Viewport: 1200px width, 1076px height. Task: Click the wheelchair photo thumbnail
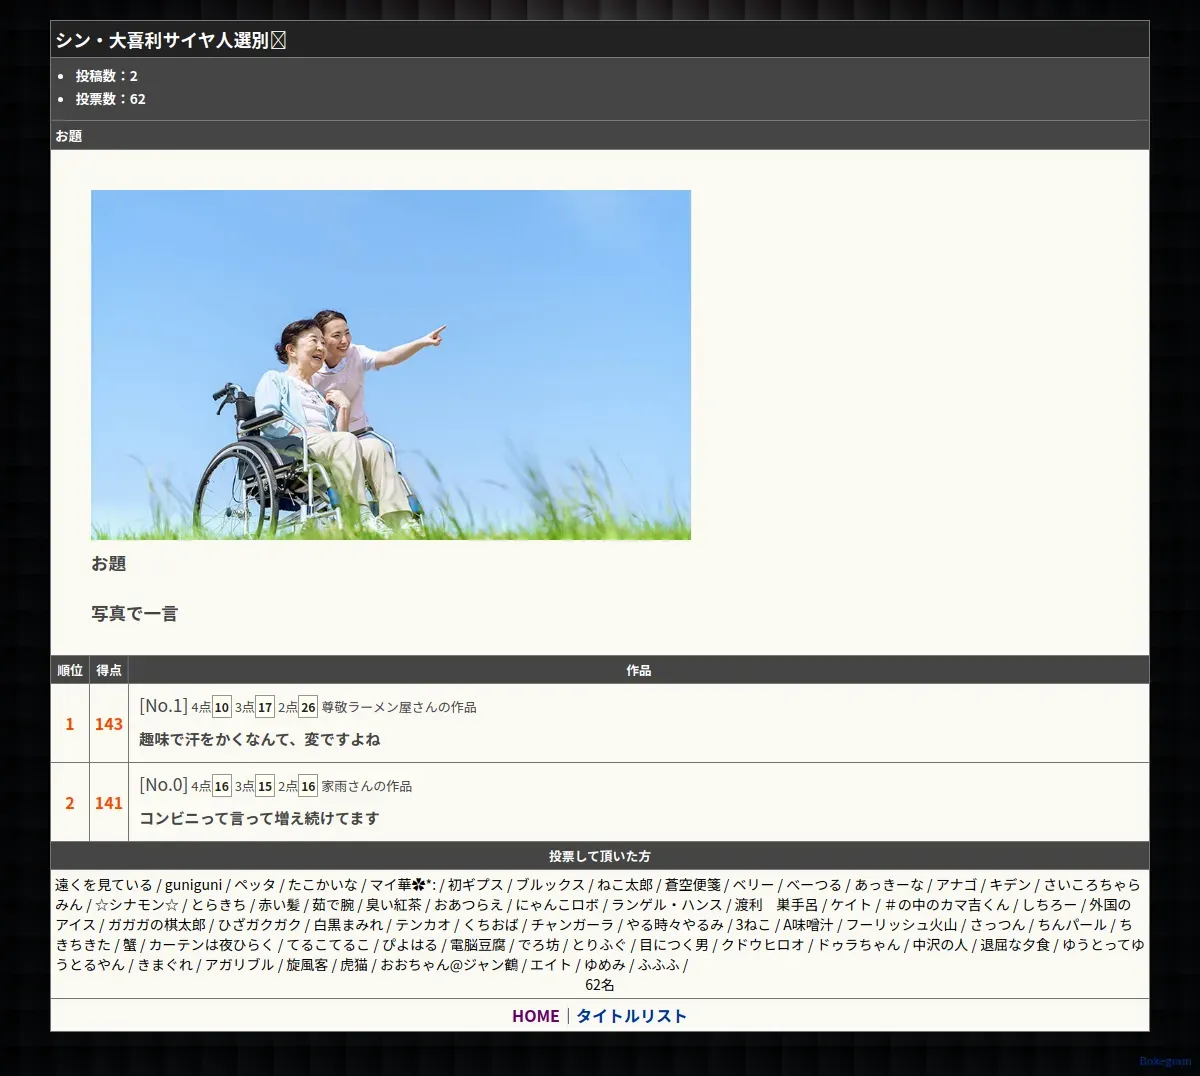click(x=391, y=365)
